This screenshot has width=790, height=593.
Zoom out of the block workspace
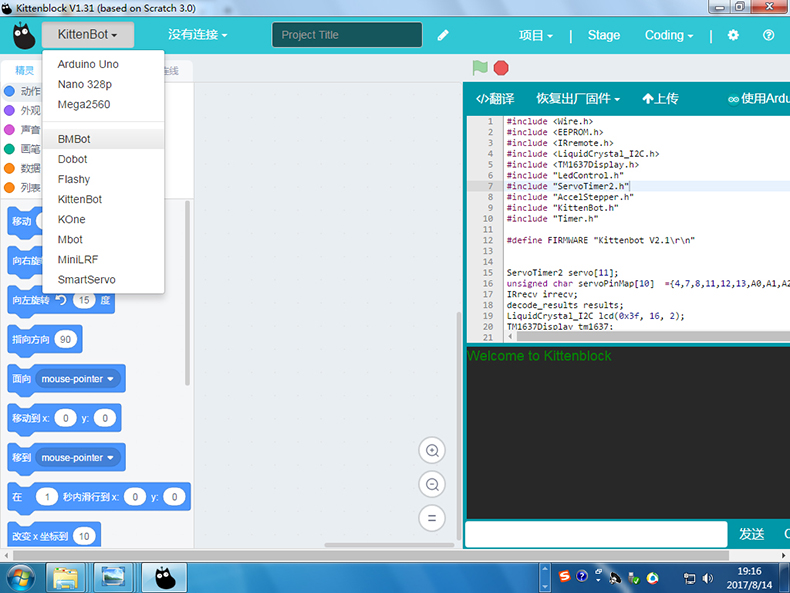point(432,485)
